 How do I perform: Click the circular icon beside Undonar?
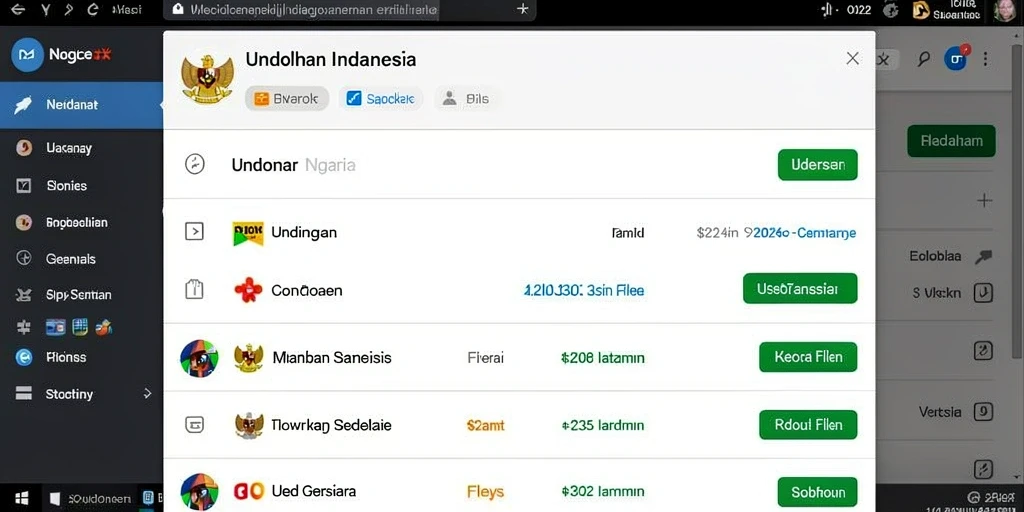(195, 164)
